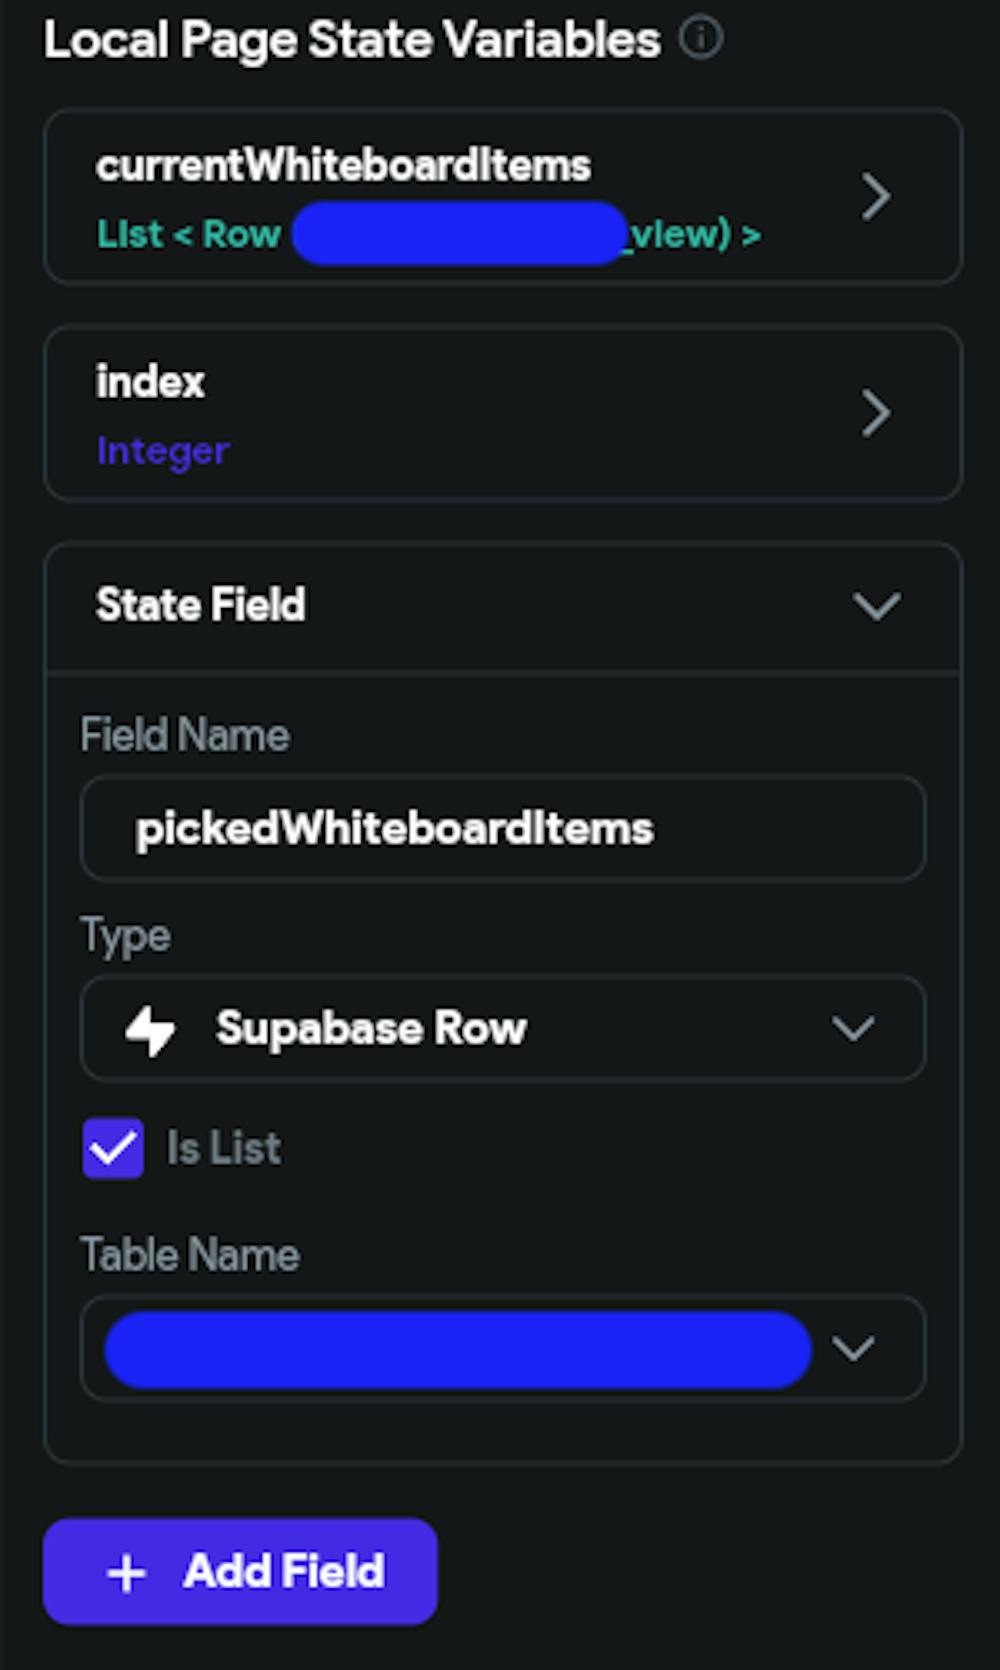Viewport: 1000px width, 1670px height.
Task: Click the Supabase lightning bolt icon
Action: point(151,1029)
